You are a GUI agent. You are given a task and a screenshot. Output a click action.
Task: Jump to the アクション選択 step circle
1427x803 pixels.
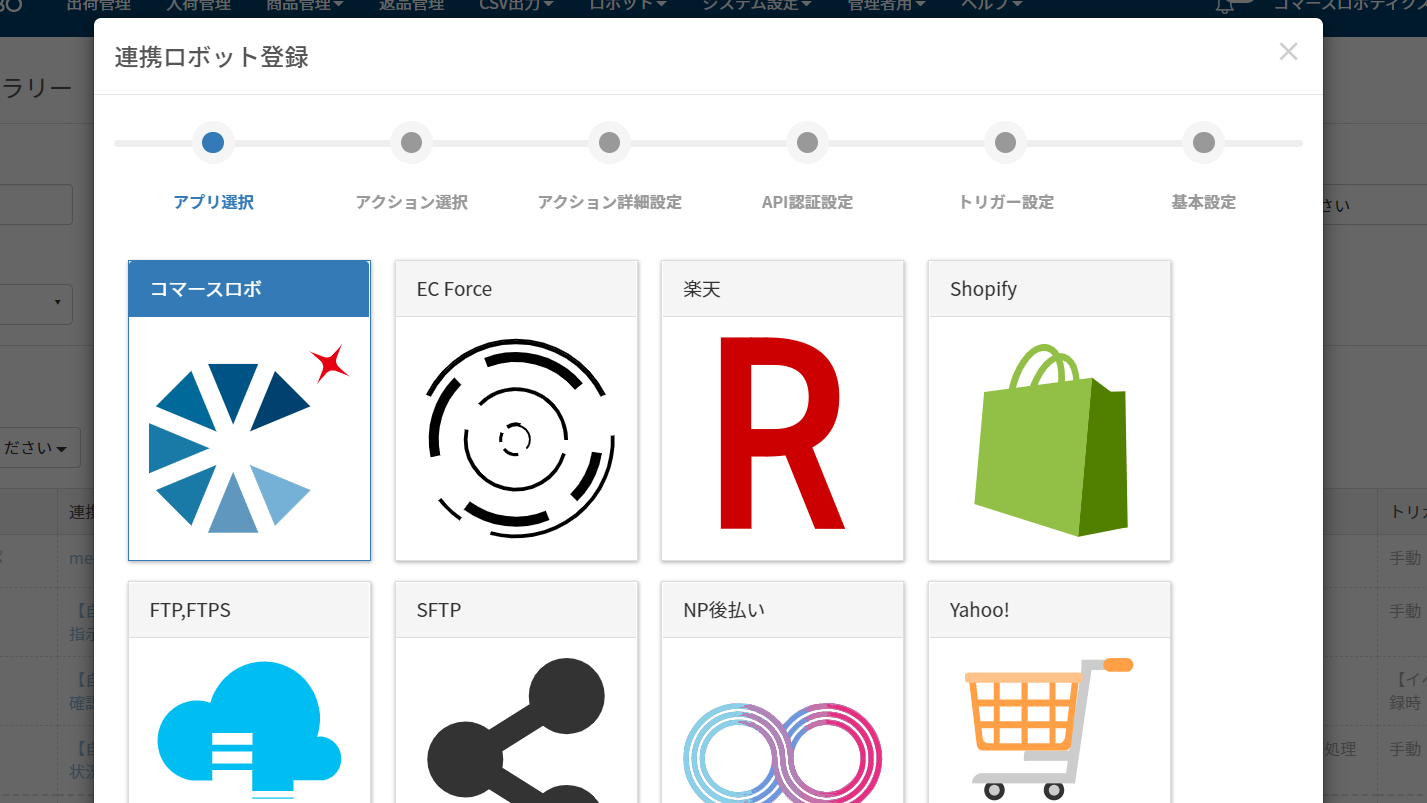(411, 143)
